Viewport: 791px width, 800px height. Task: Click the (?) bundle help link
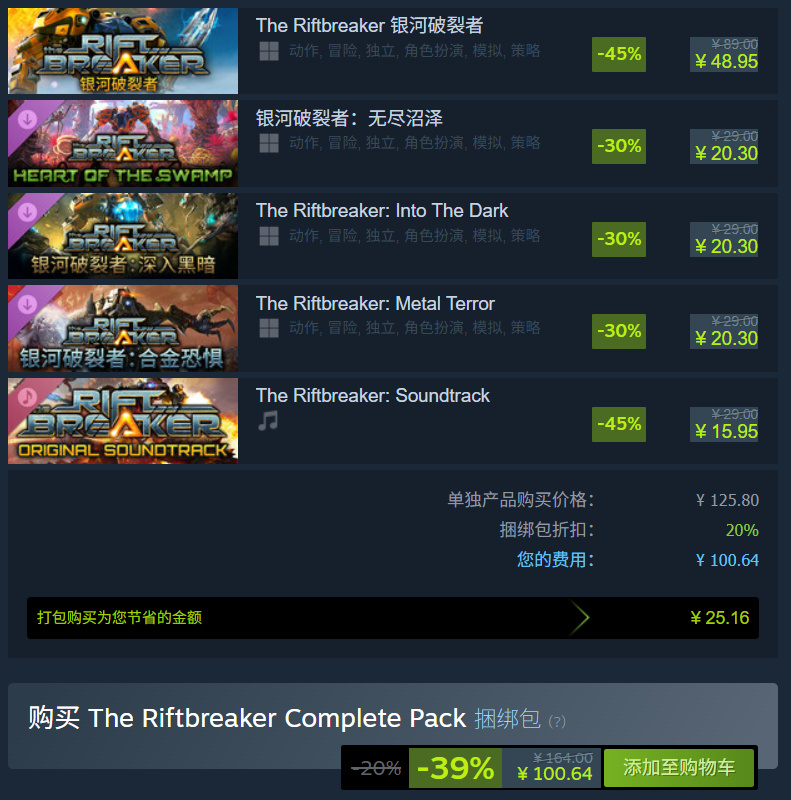pos(557,721)
